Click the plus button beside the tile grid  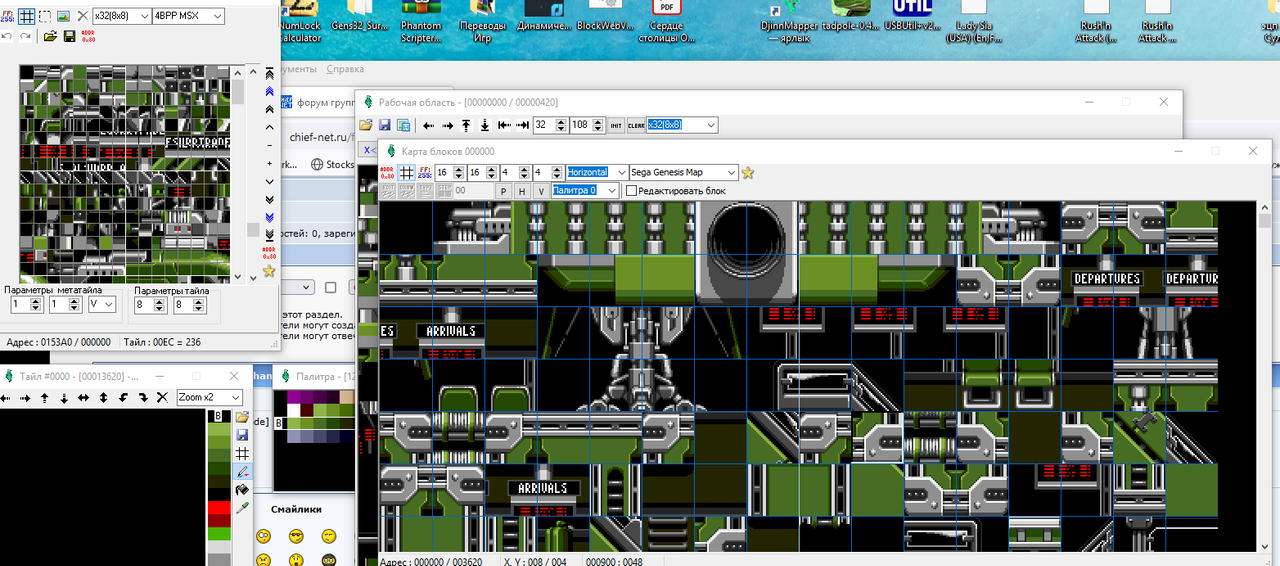pos(269,163)
